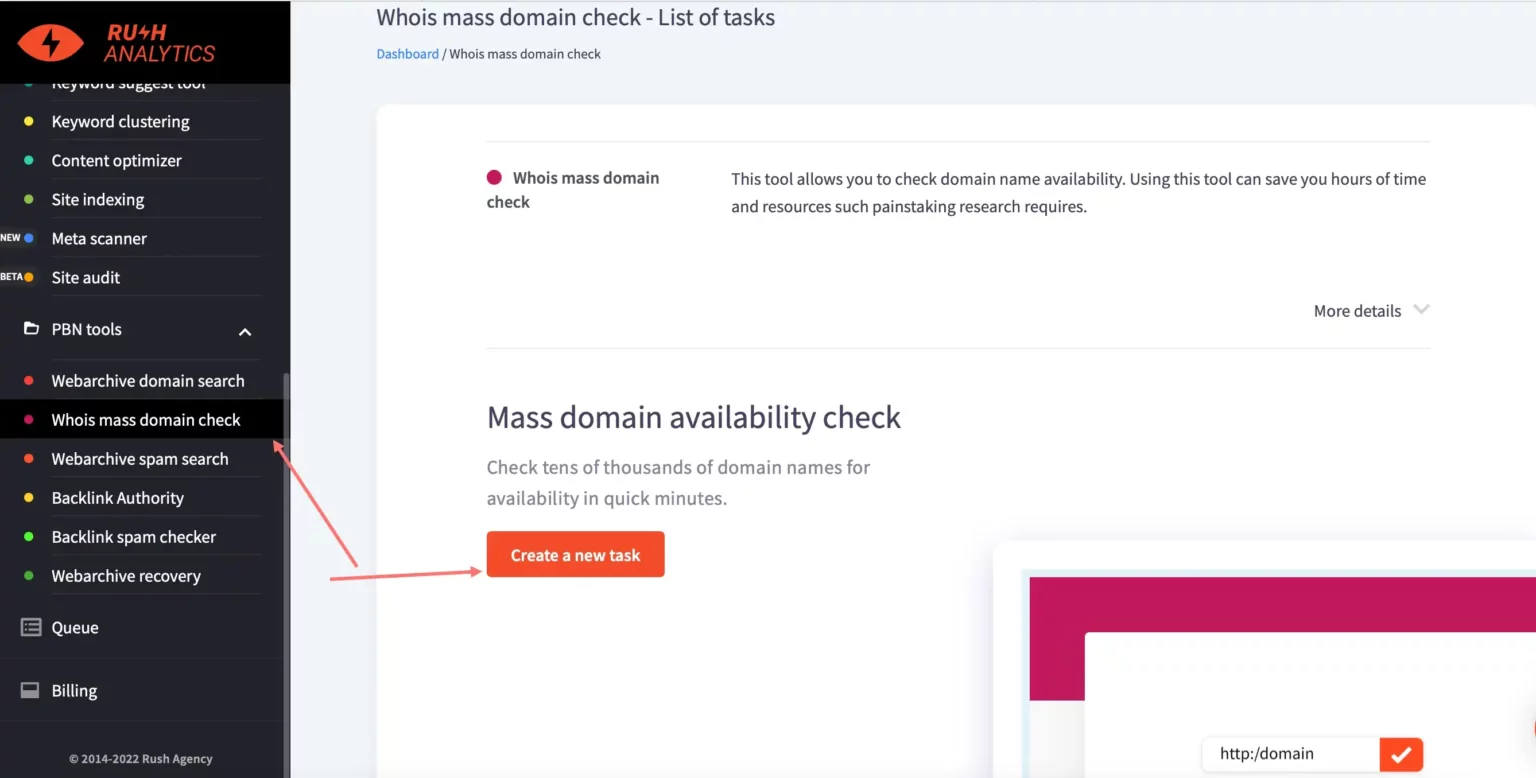Click the Mass domain availability check heading
1536x778 pixels.
(x=694, y=417)
